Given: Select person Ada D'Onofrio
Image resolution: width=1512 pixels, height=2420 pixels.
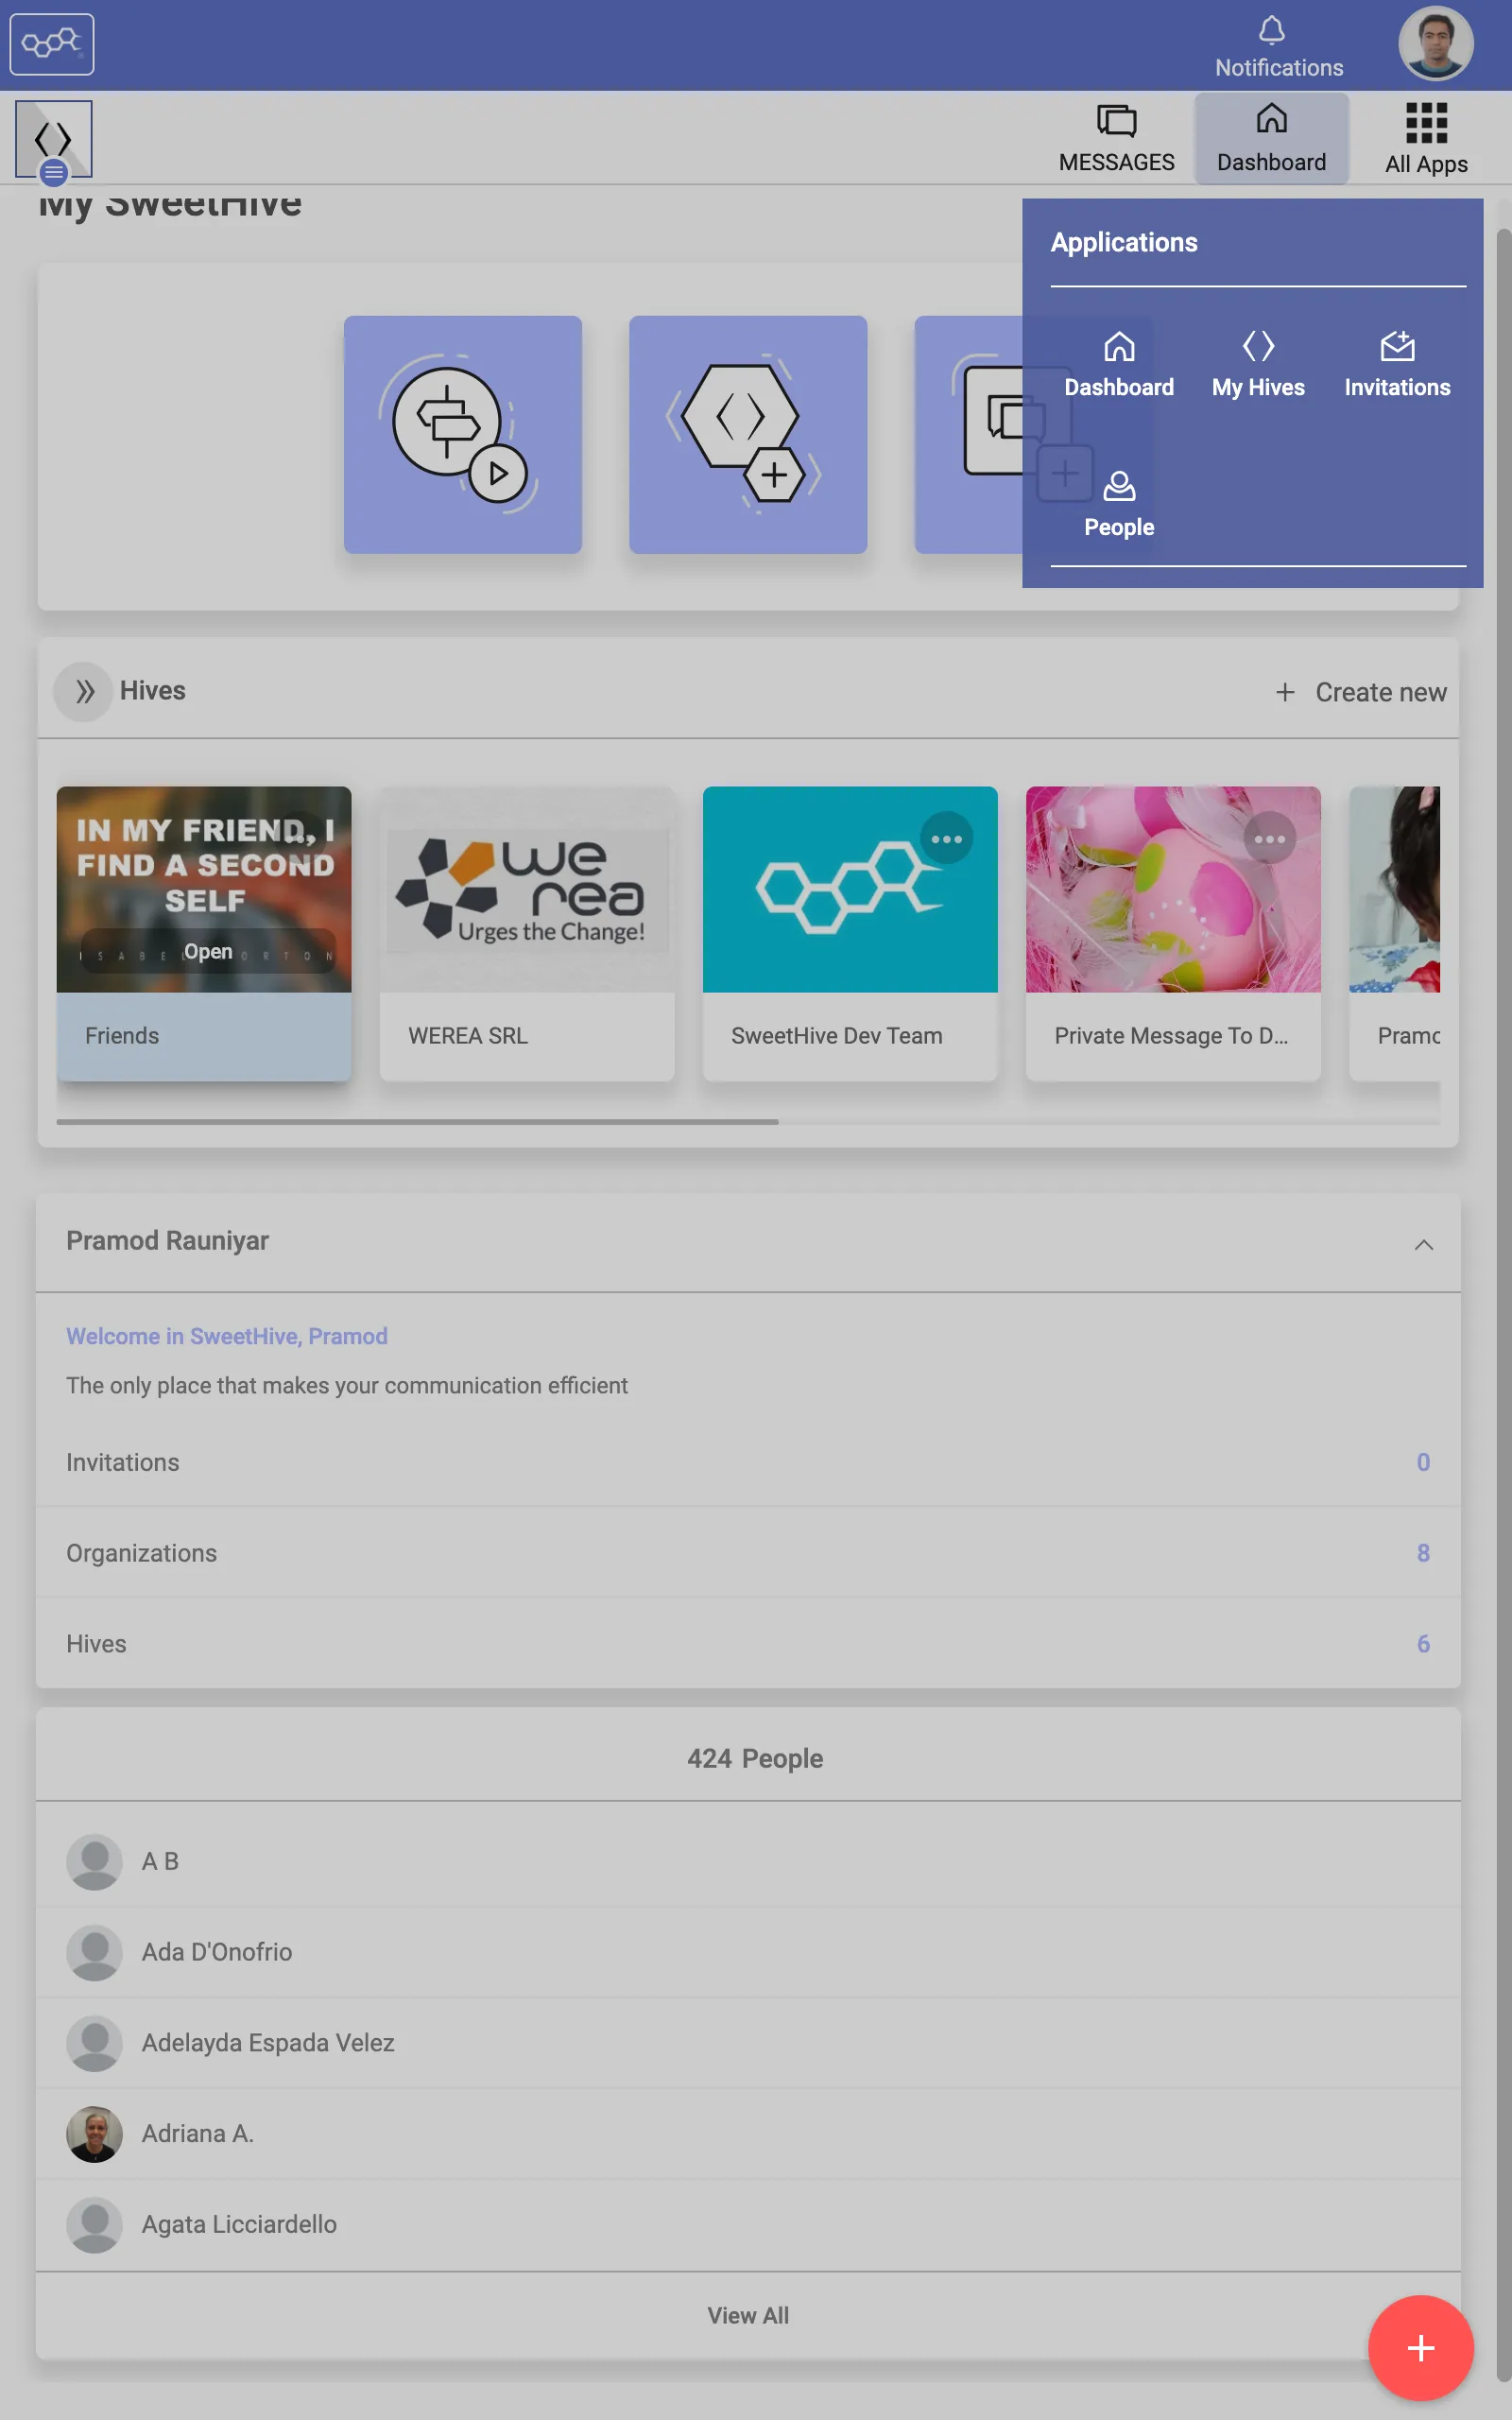Looking at the screenshot, I should coord(748,1952).
